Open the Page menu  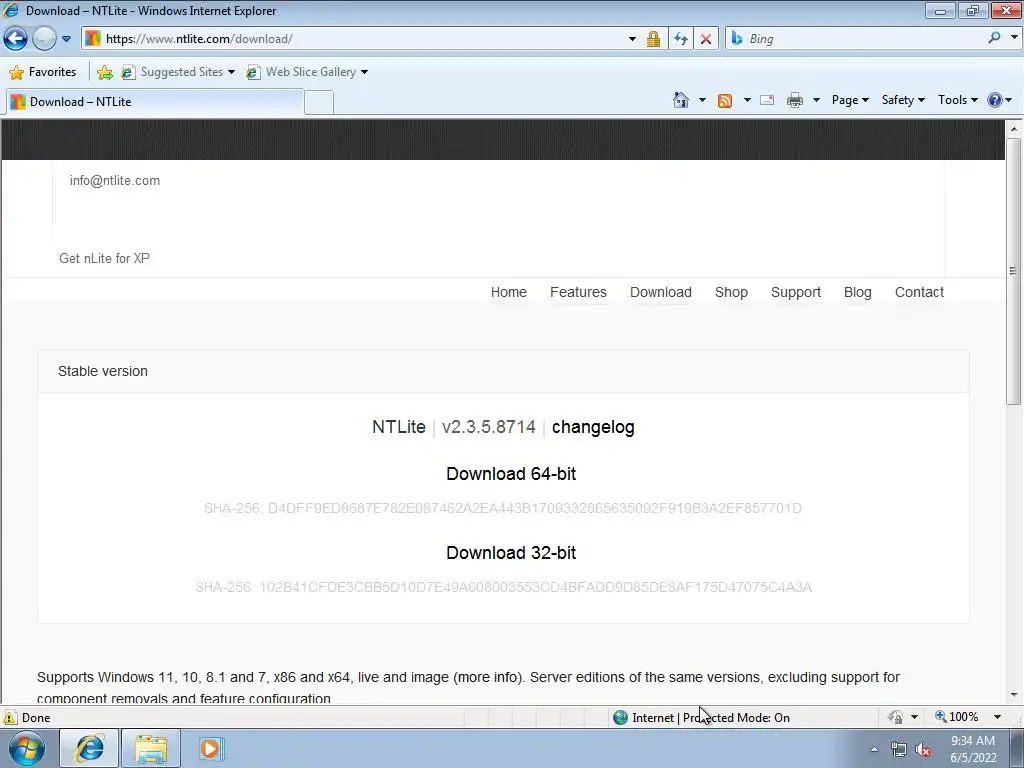coord(850,100)
